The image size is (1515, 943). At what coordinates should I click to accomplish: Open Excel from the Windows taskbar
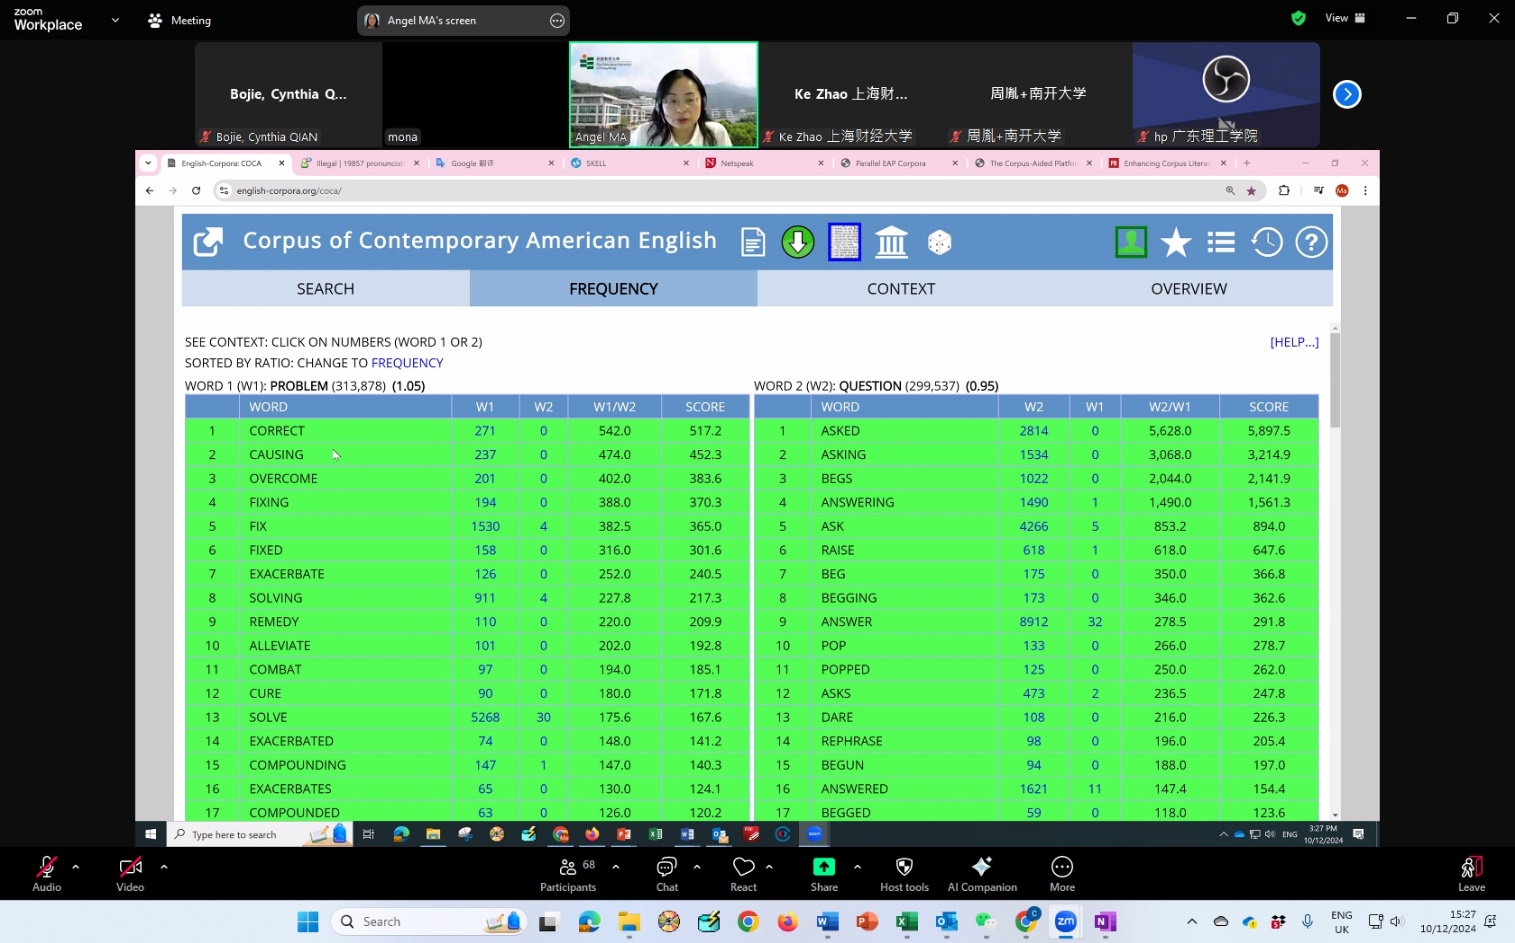tap(907, 921)
